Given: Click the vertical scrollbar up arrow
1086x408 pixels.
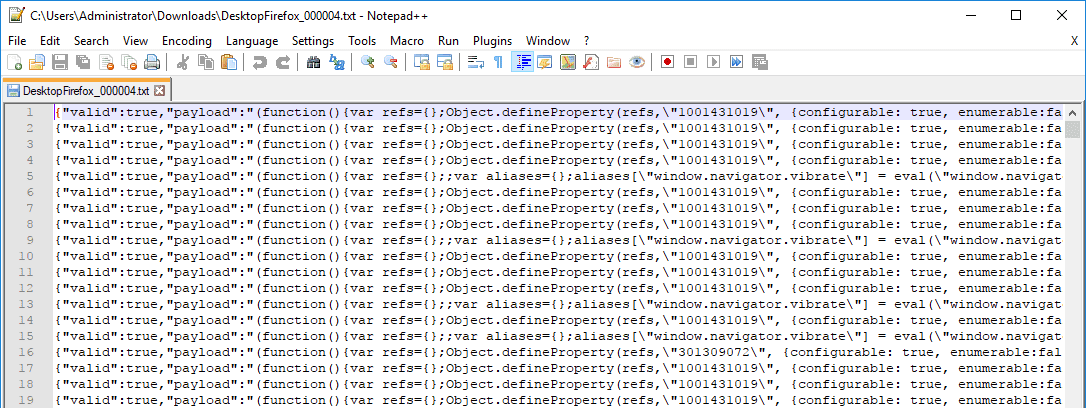Looking at the screenshot, I should [x=1073, y=112].
